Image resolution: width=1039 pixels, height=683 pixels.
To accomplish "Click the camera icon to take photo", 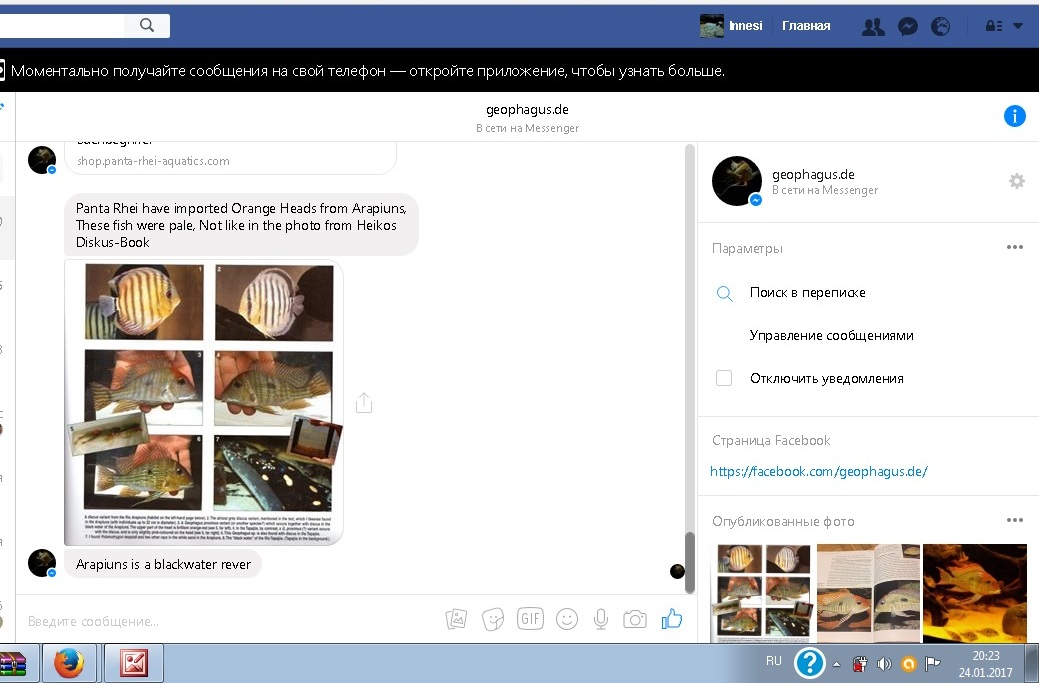I will [x=635, y=620].
